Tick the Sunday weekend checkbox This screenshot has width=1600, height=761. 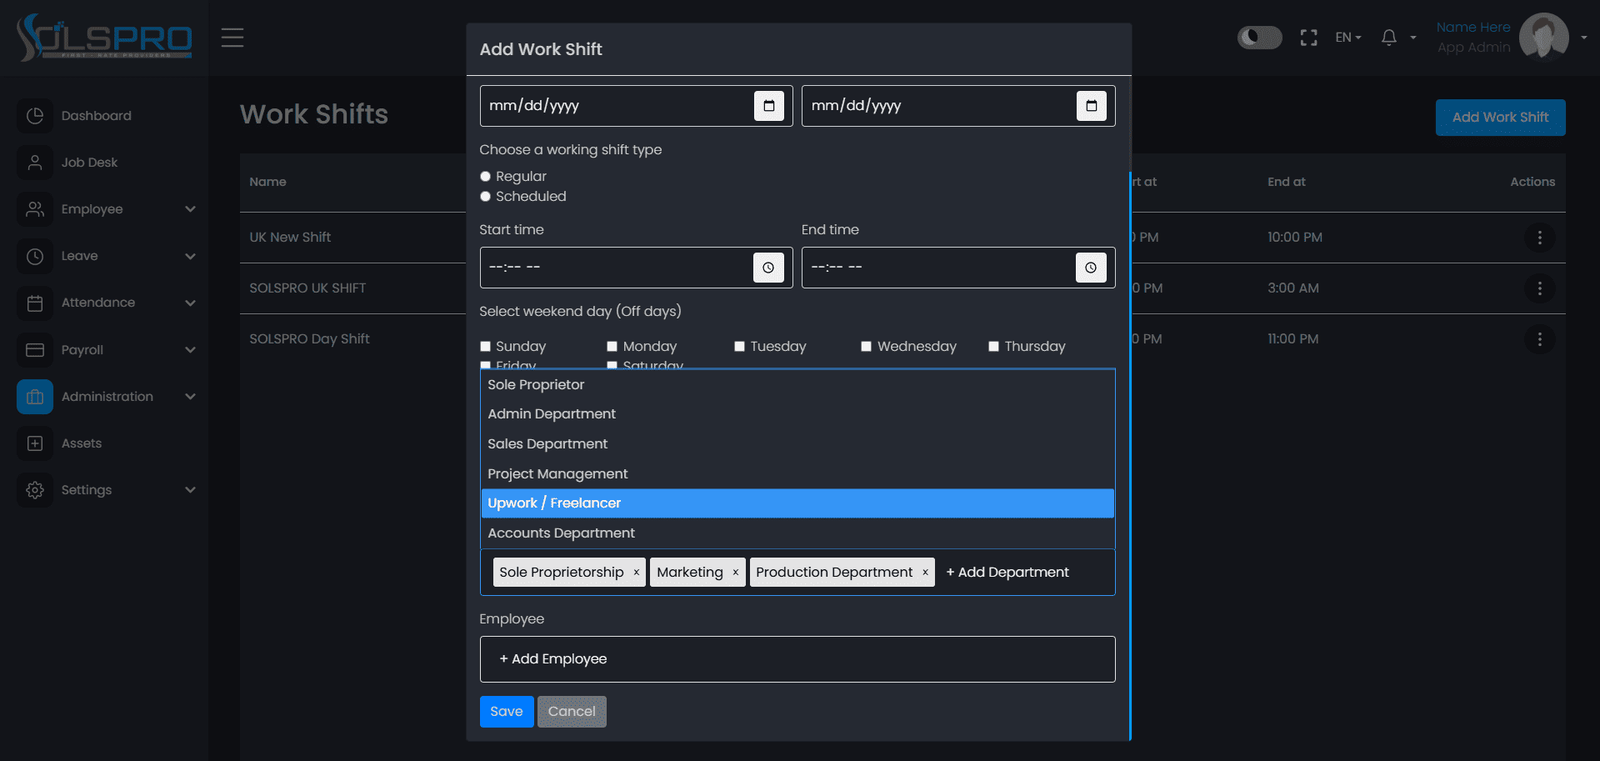485,347
